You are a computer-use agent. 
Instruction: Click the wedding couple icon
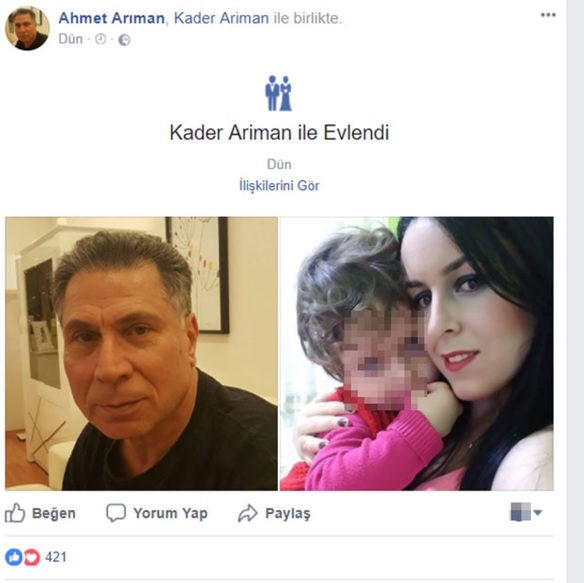[x=279, y=93]
